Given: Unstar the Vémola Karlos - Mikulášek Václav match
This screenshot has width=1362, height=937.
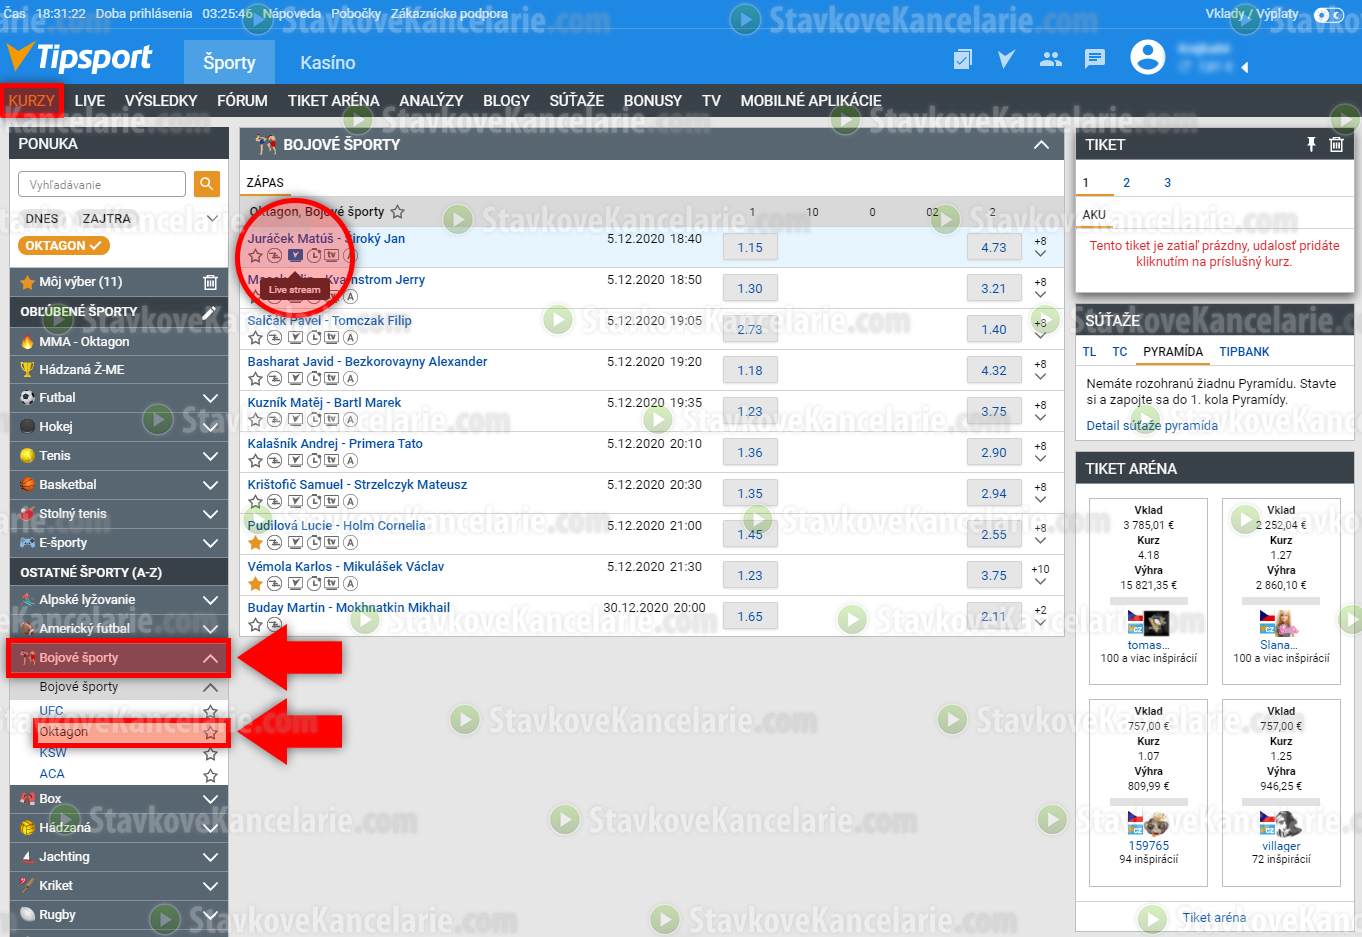Looking at the screenshot, I should [x=255, y=583].
